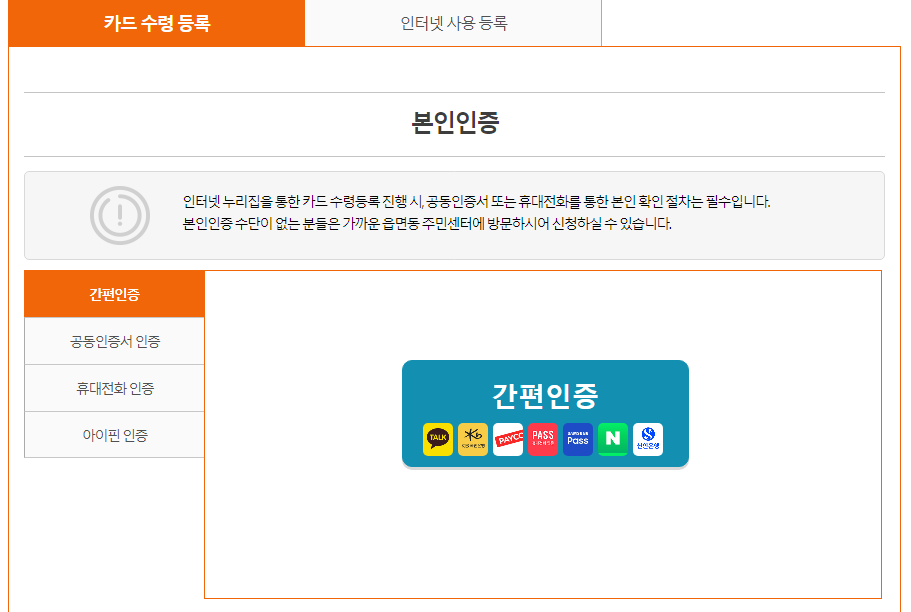The image size is (911, 612).
Task: Select the Naver authentication icon
Action: click(x=611, y=438)
